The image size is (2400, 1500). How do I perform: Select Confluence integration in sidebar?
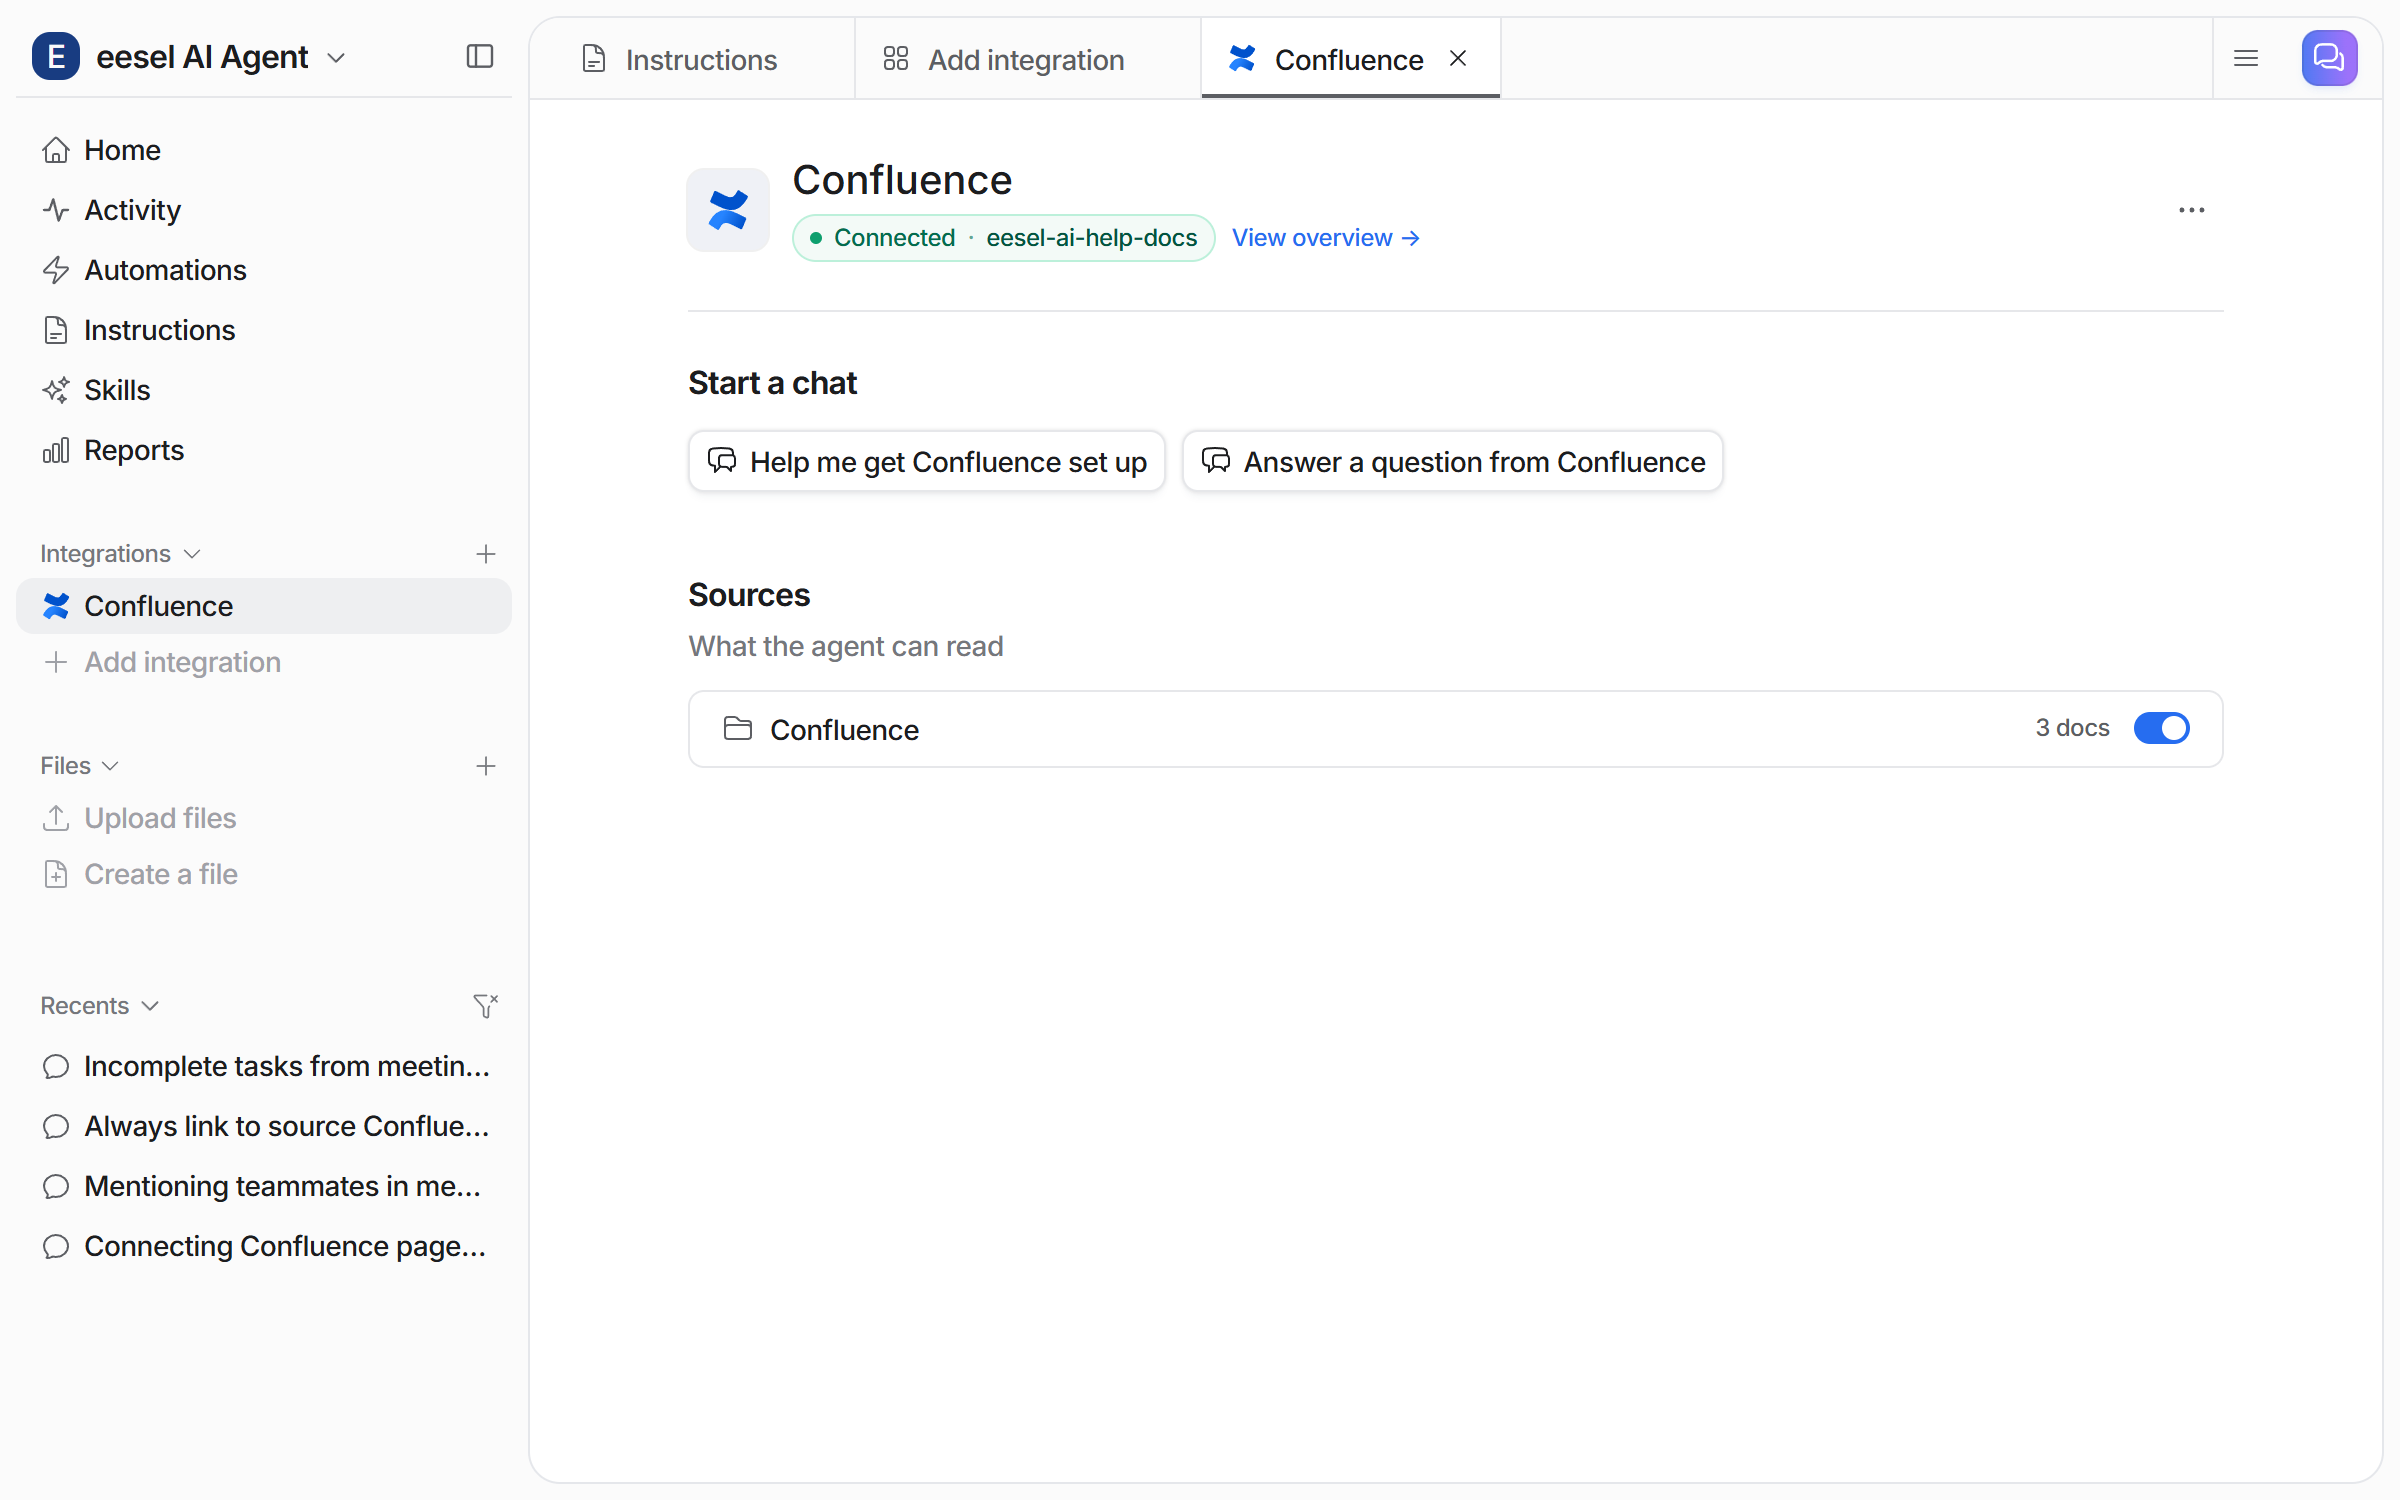coord(264,606)
